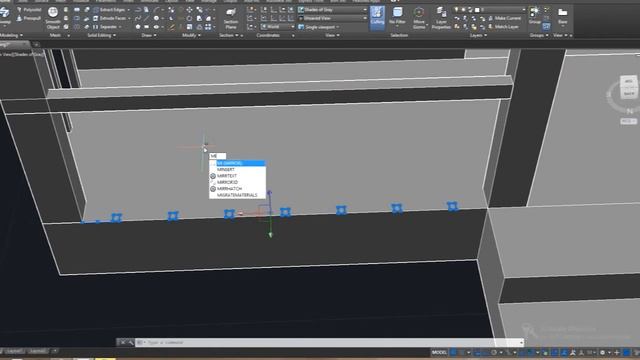This screenshot has height=360, width=640.
Task: Select the Circle tool in Draw panel
Action: [156, 18]
